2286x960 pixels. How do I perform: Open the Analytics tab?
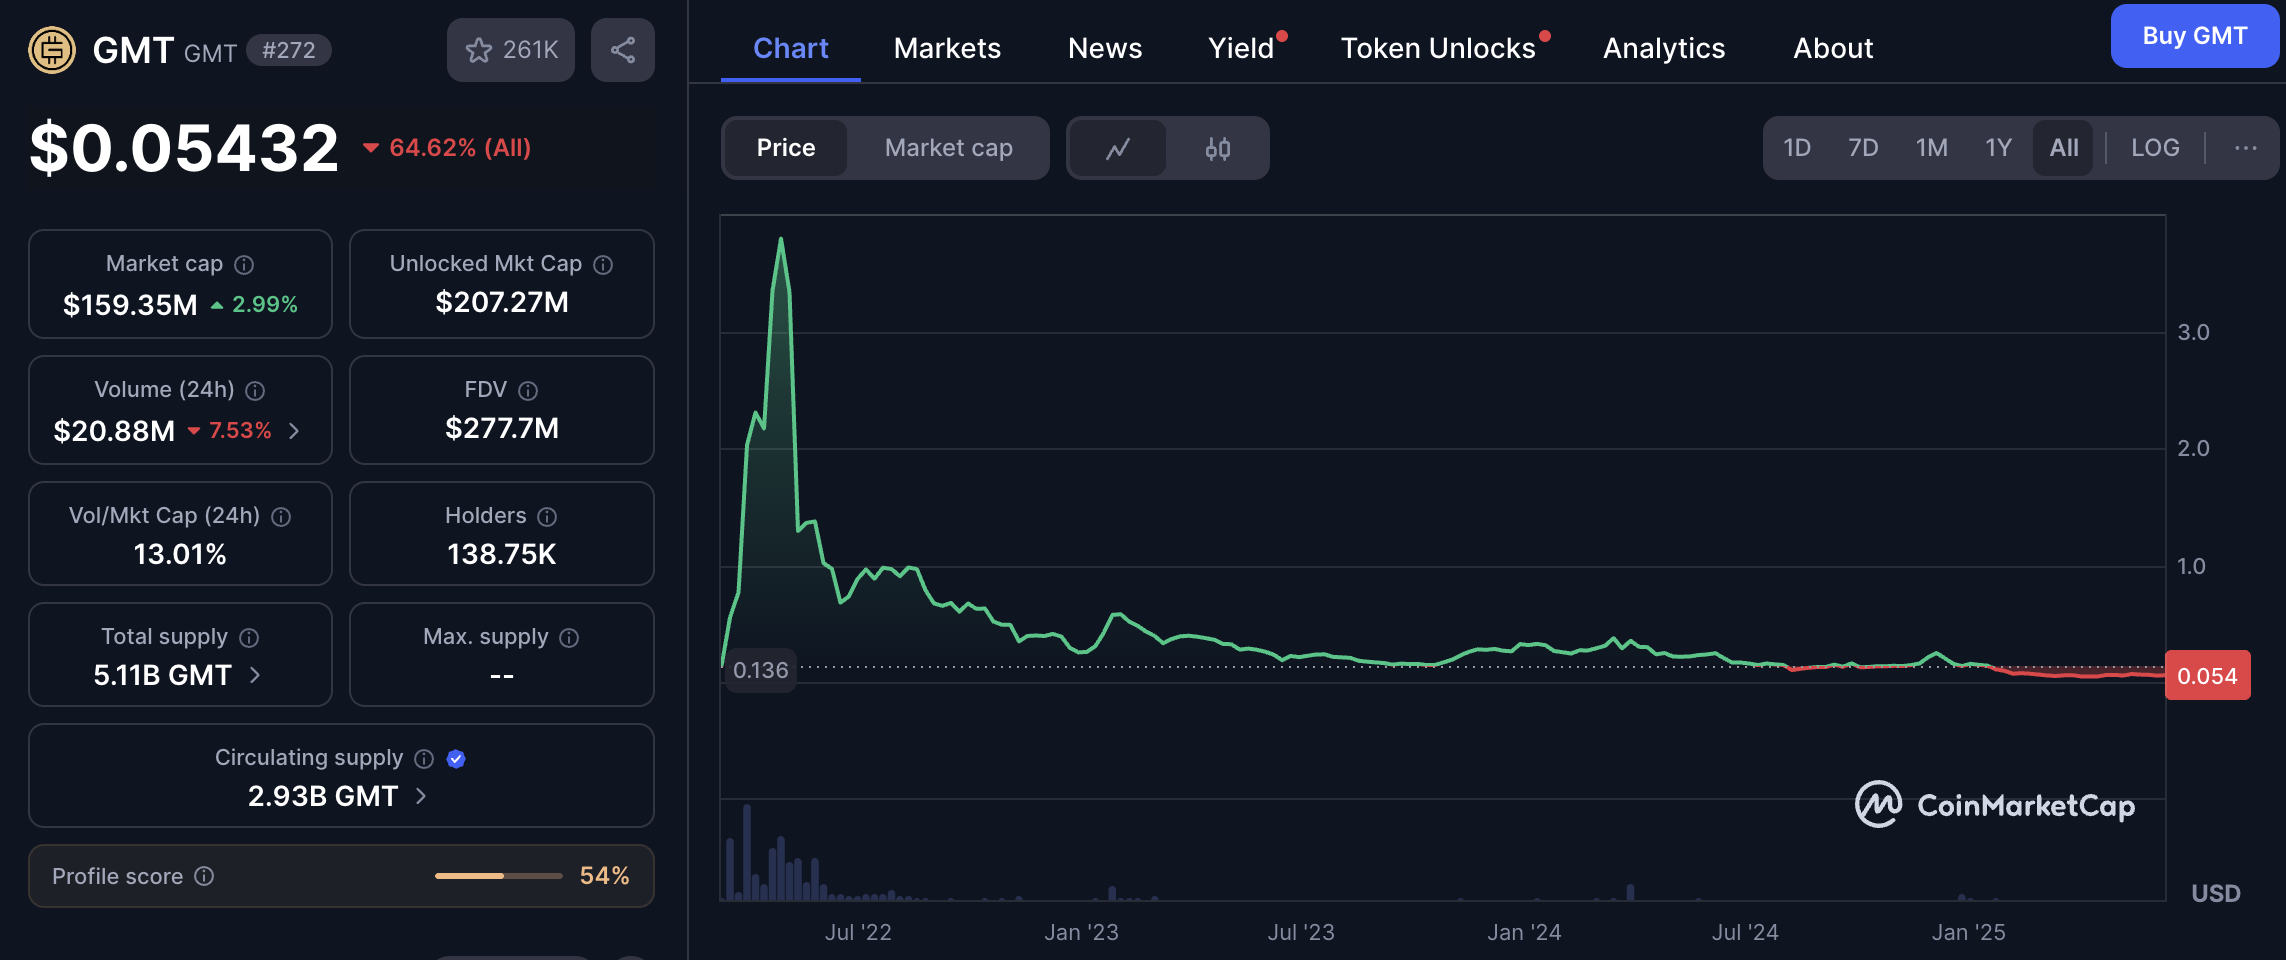coord(1664,48)
